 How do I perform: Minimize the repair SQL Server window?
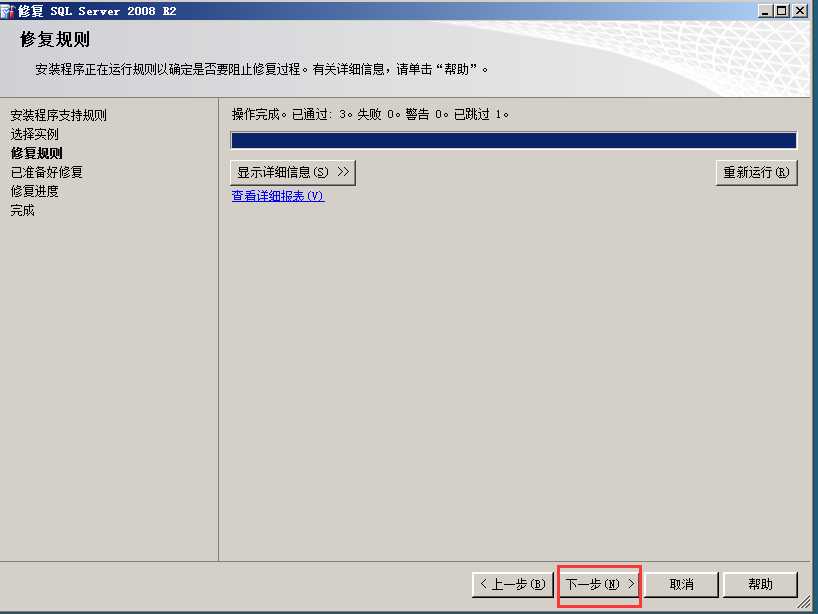pos(765,10)
